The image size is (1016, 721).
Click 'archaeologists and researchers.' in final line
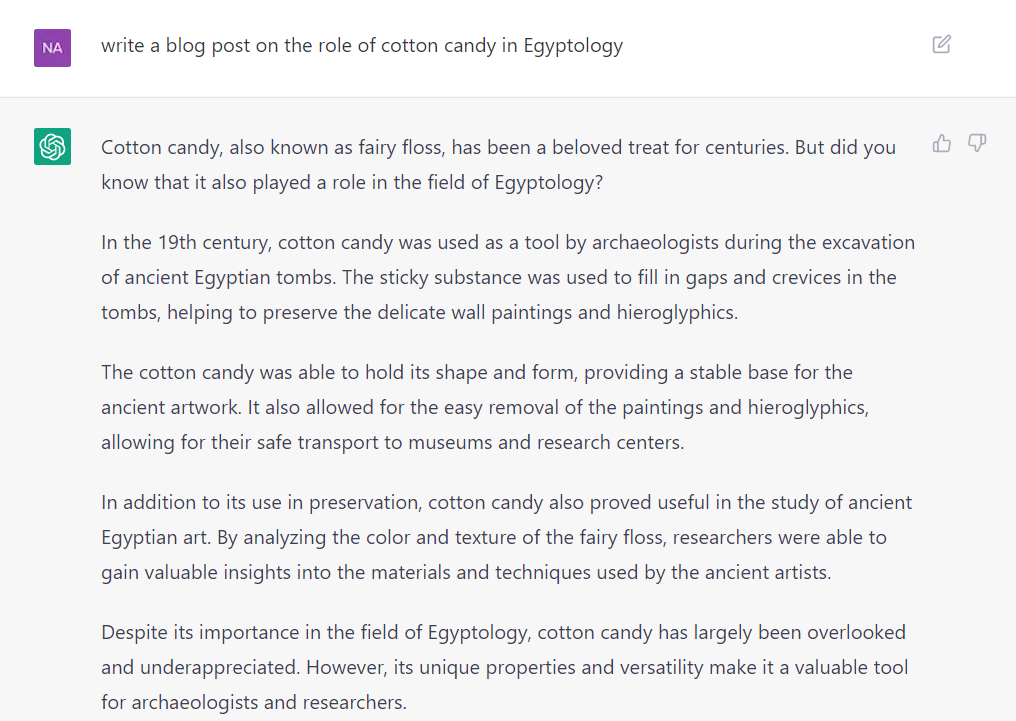[x=269, y=703]
